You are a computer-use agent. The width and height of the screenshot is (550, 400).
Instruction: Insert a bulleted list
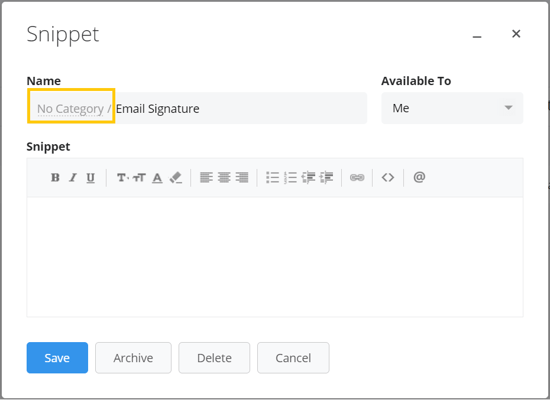pos(273,178)
